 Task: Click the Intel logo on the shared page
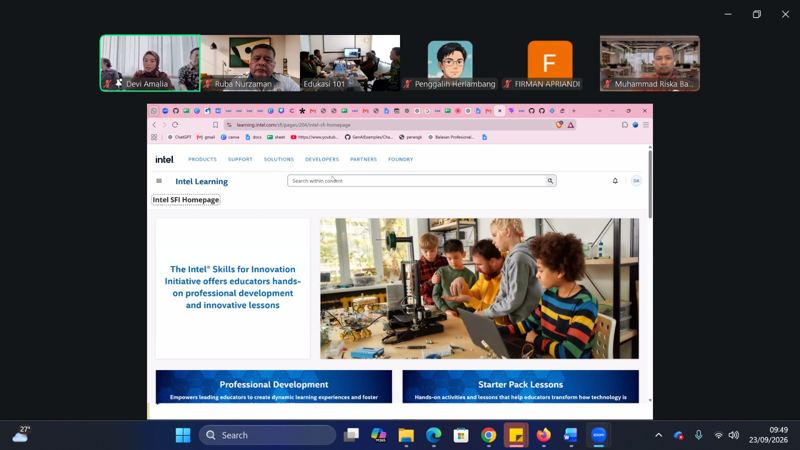coord(164,159)
